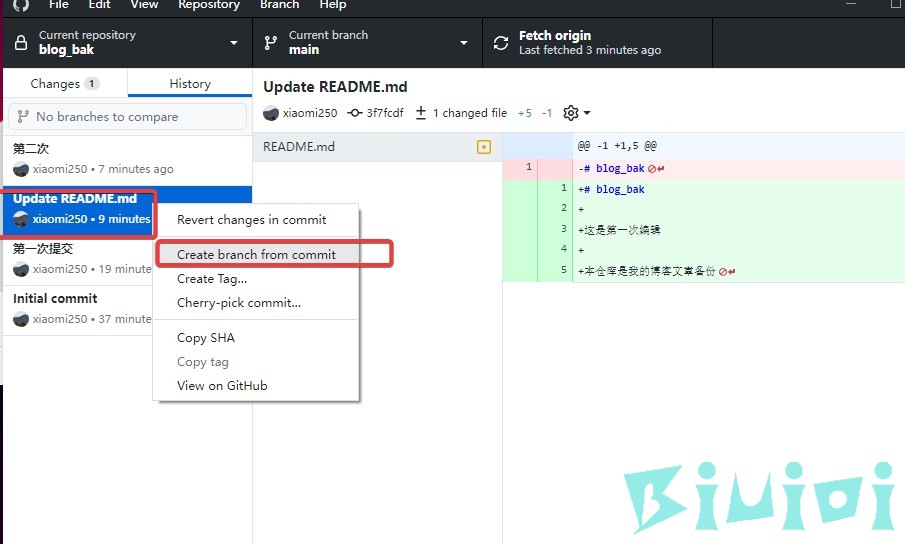
Task: Click the GitHub logo in the title bar
Action: point(21,5)
